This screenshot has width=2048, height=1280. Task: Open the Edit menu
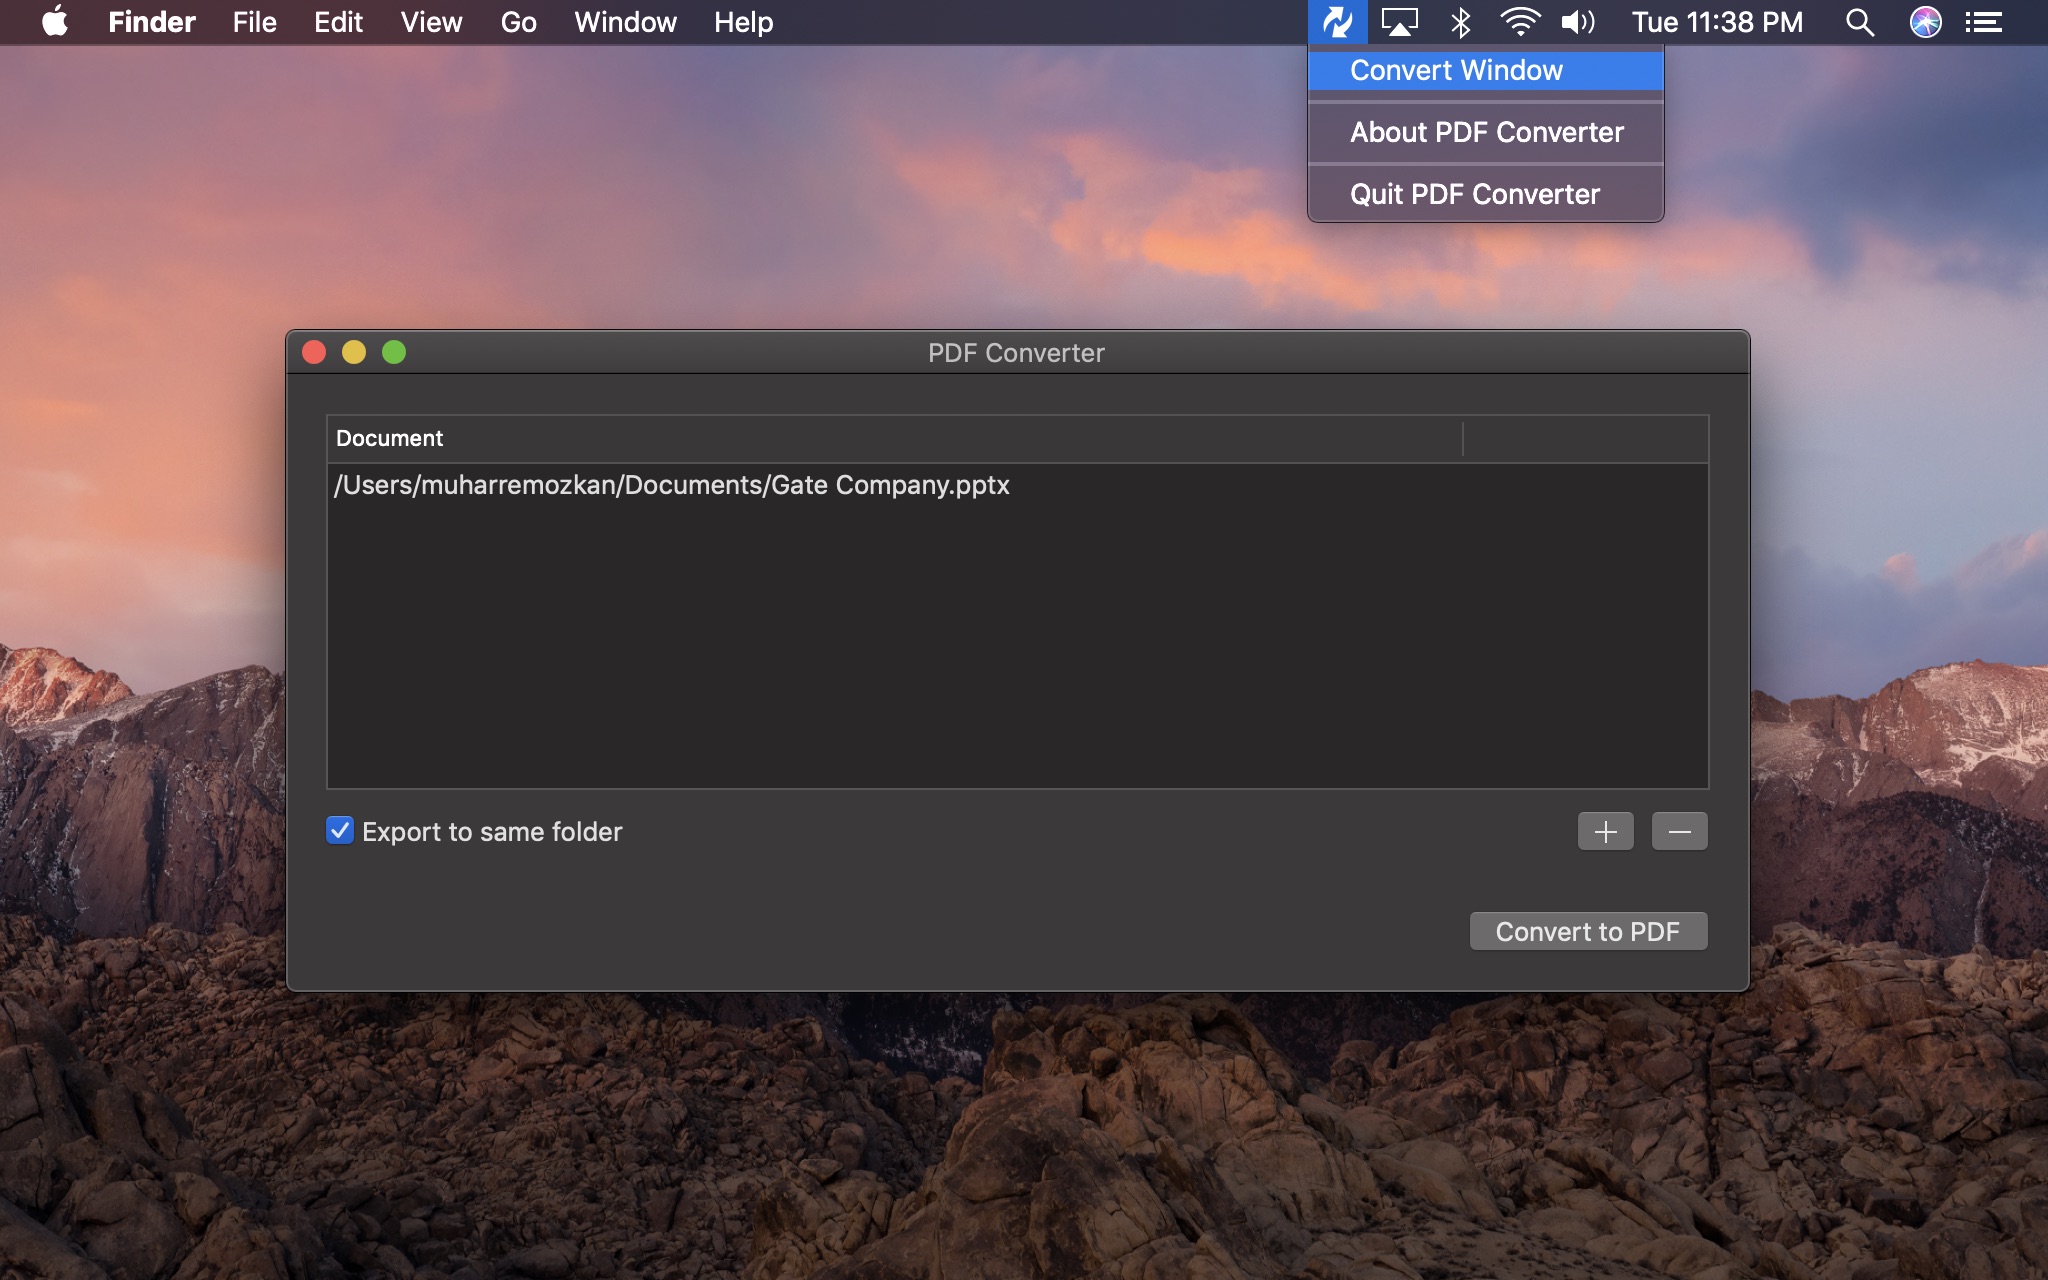point(338,22)
